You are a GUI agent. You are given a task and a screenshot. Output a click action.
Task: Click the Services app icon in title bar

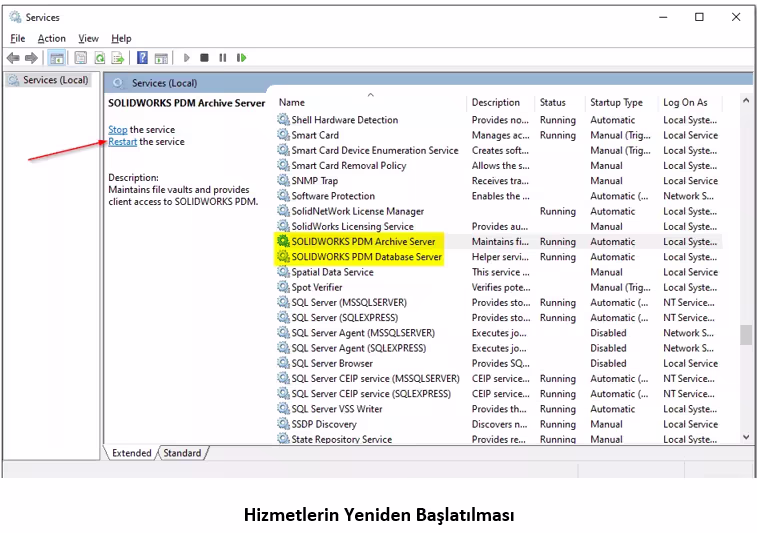pos(15,17)
